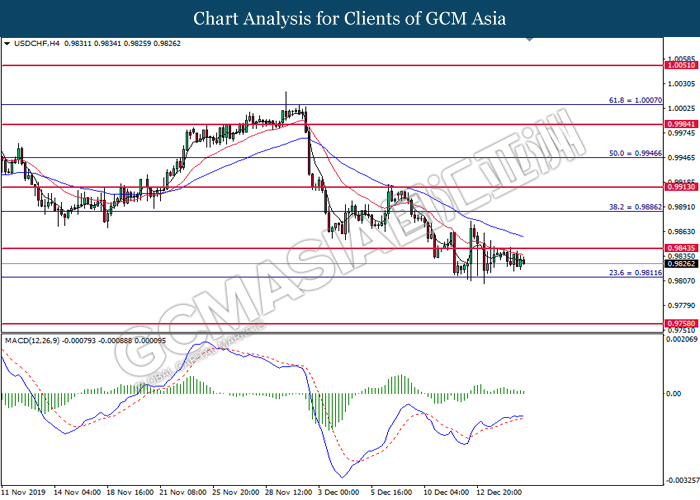Click the red 1.00510 price tag

682,64
